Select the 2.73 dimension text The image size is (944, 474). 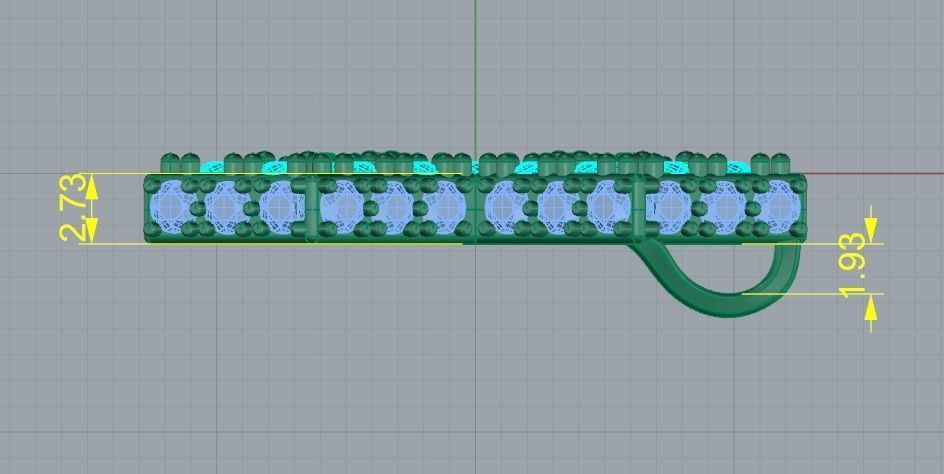(x=71, y=208)
